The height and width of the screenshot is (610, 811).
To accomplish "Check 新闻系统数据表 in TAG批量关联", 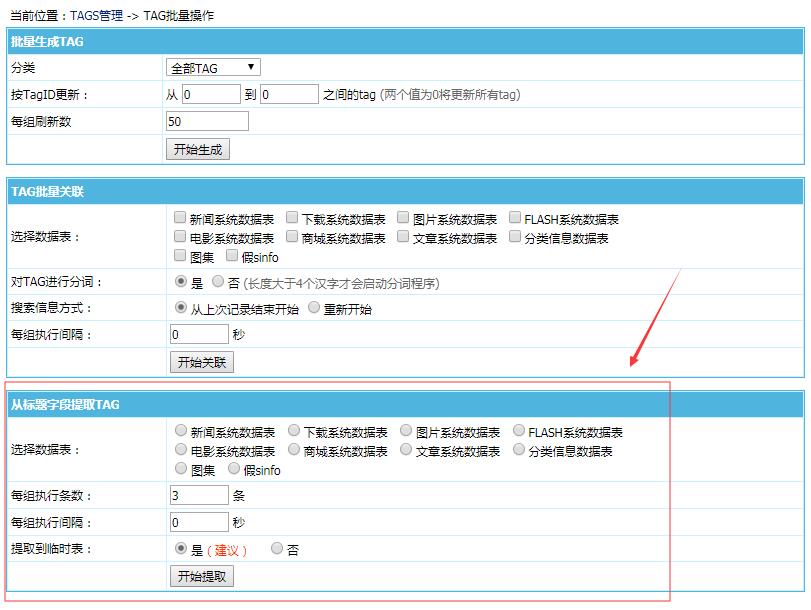I will pos(179,217).
